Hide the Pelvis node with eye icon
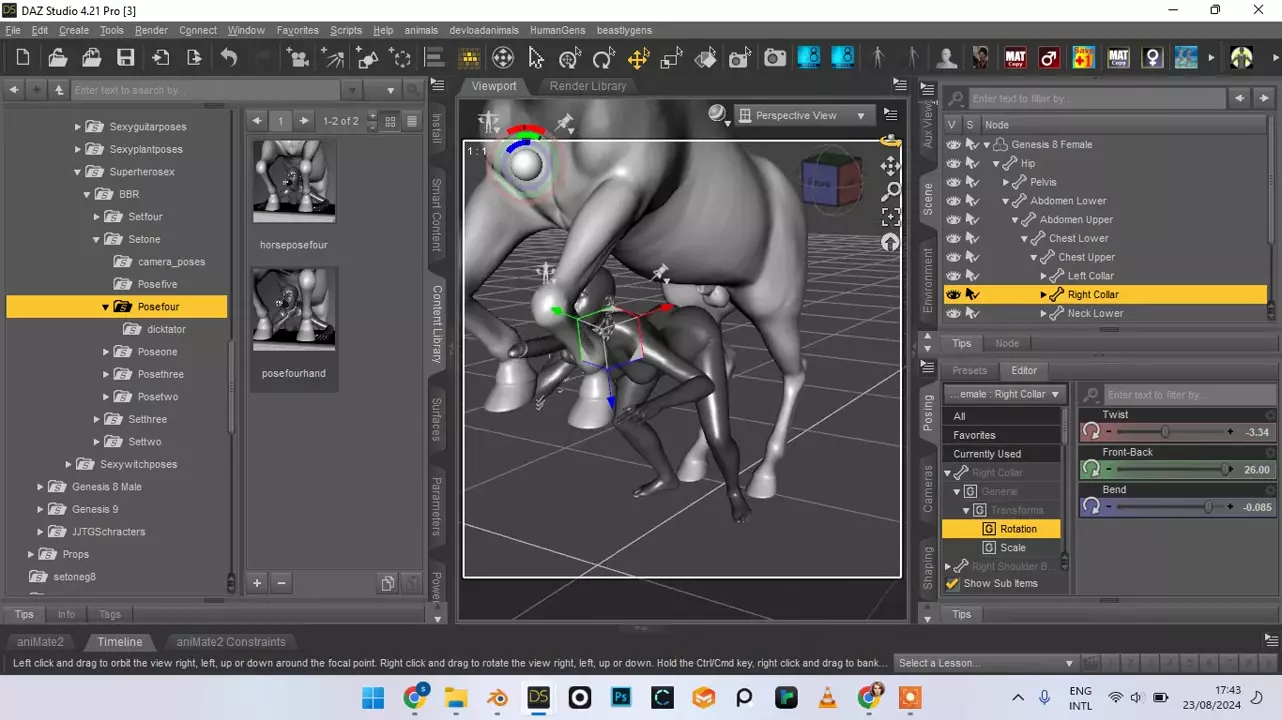 [953, 182]
